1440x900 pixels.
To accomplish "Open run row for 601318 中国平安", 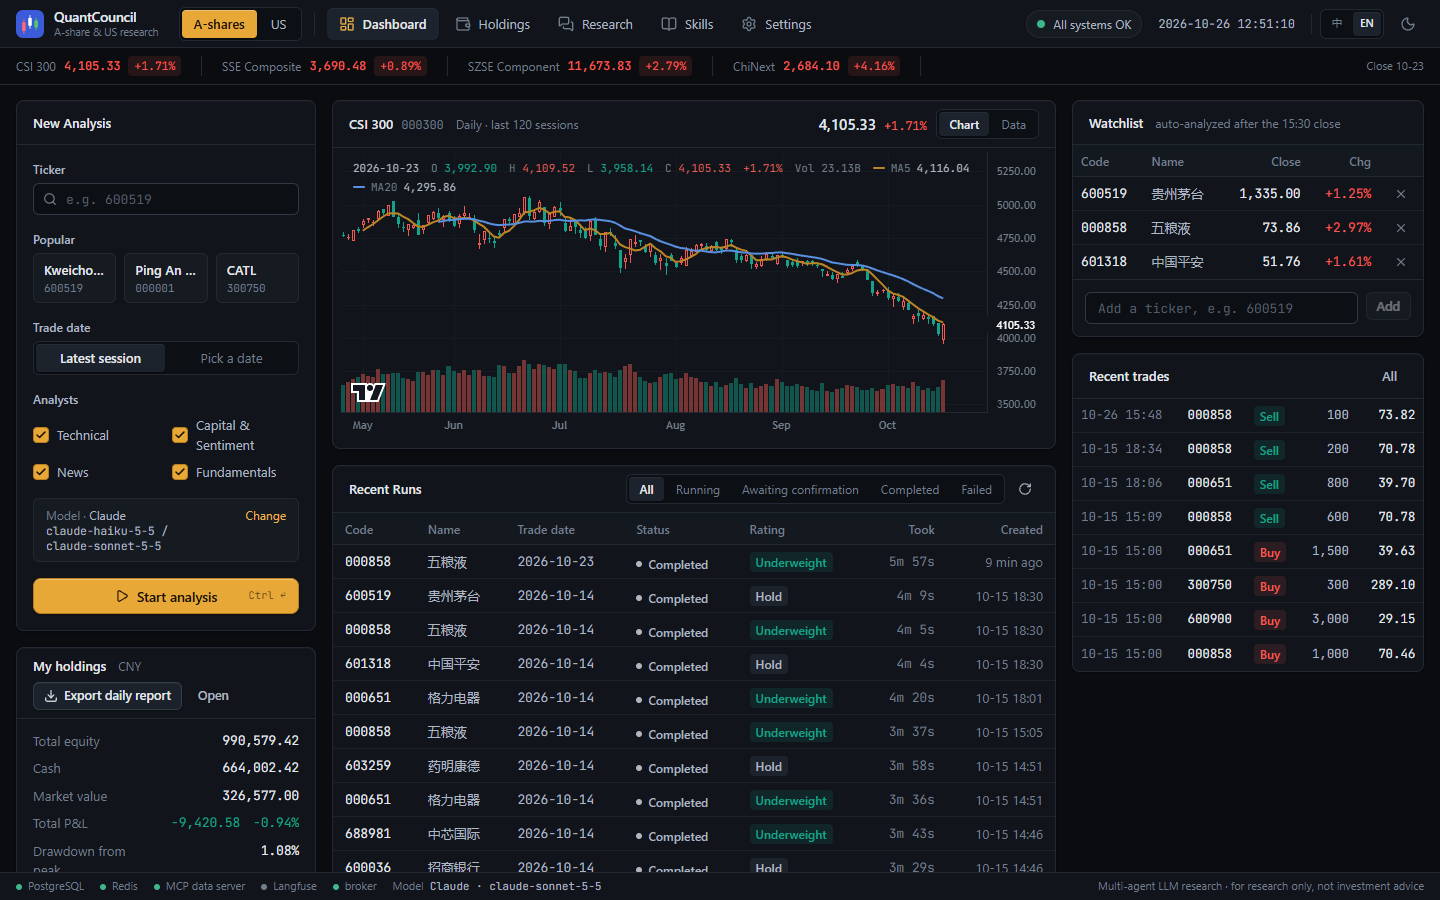I will (x=694, y=664).
